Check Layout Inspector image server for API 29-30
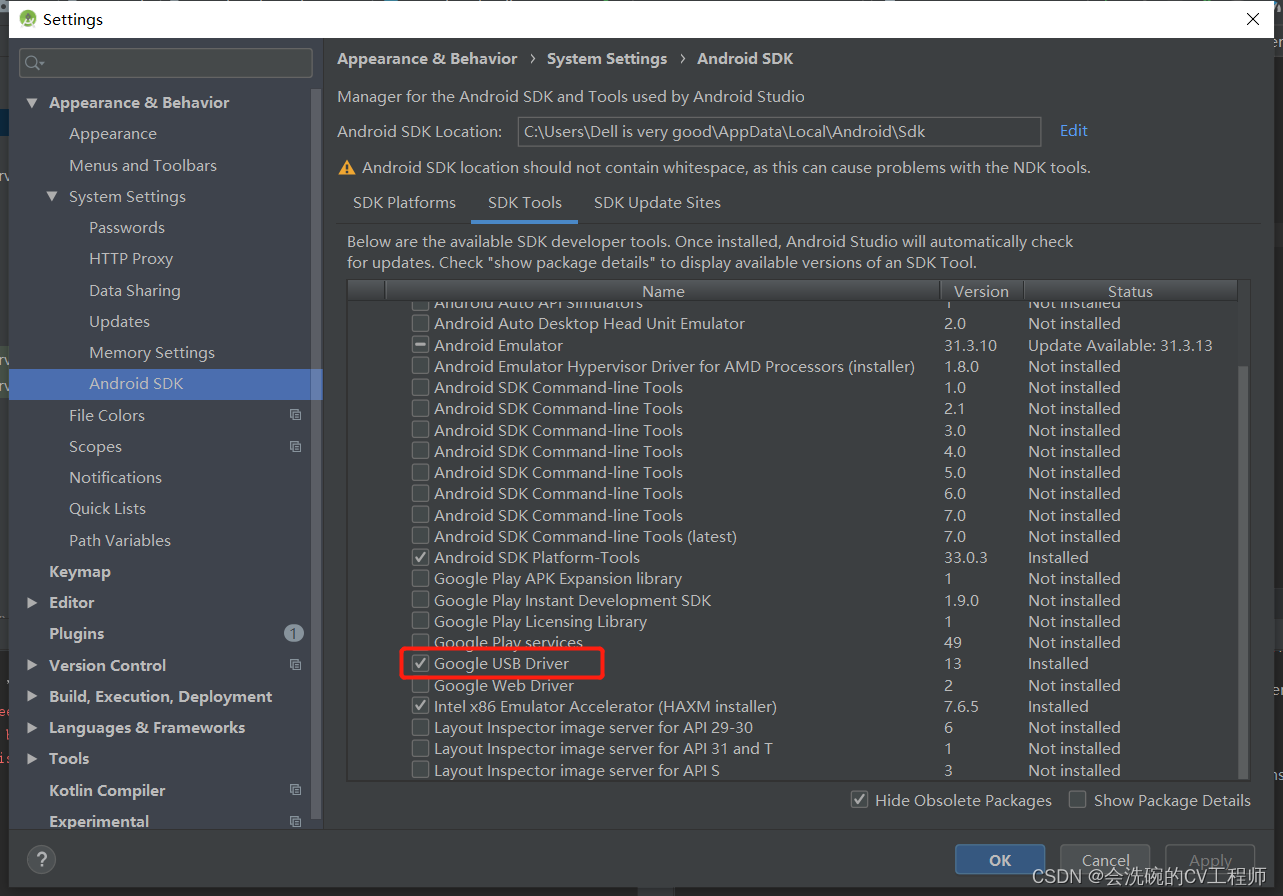 (x=420, y=727)
